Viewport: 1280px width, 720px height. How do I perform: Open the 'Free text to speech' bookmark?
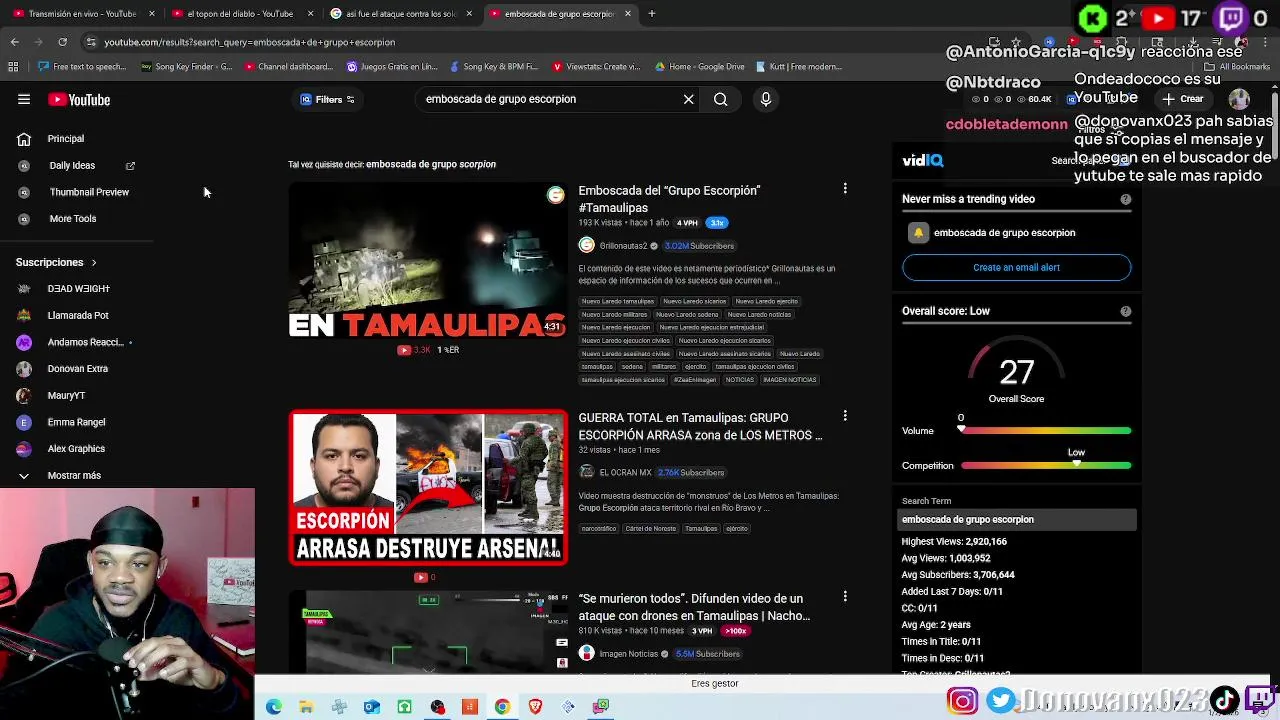click(x=81, y=67)
